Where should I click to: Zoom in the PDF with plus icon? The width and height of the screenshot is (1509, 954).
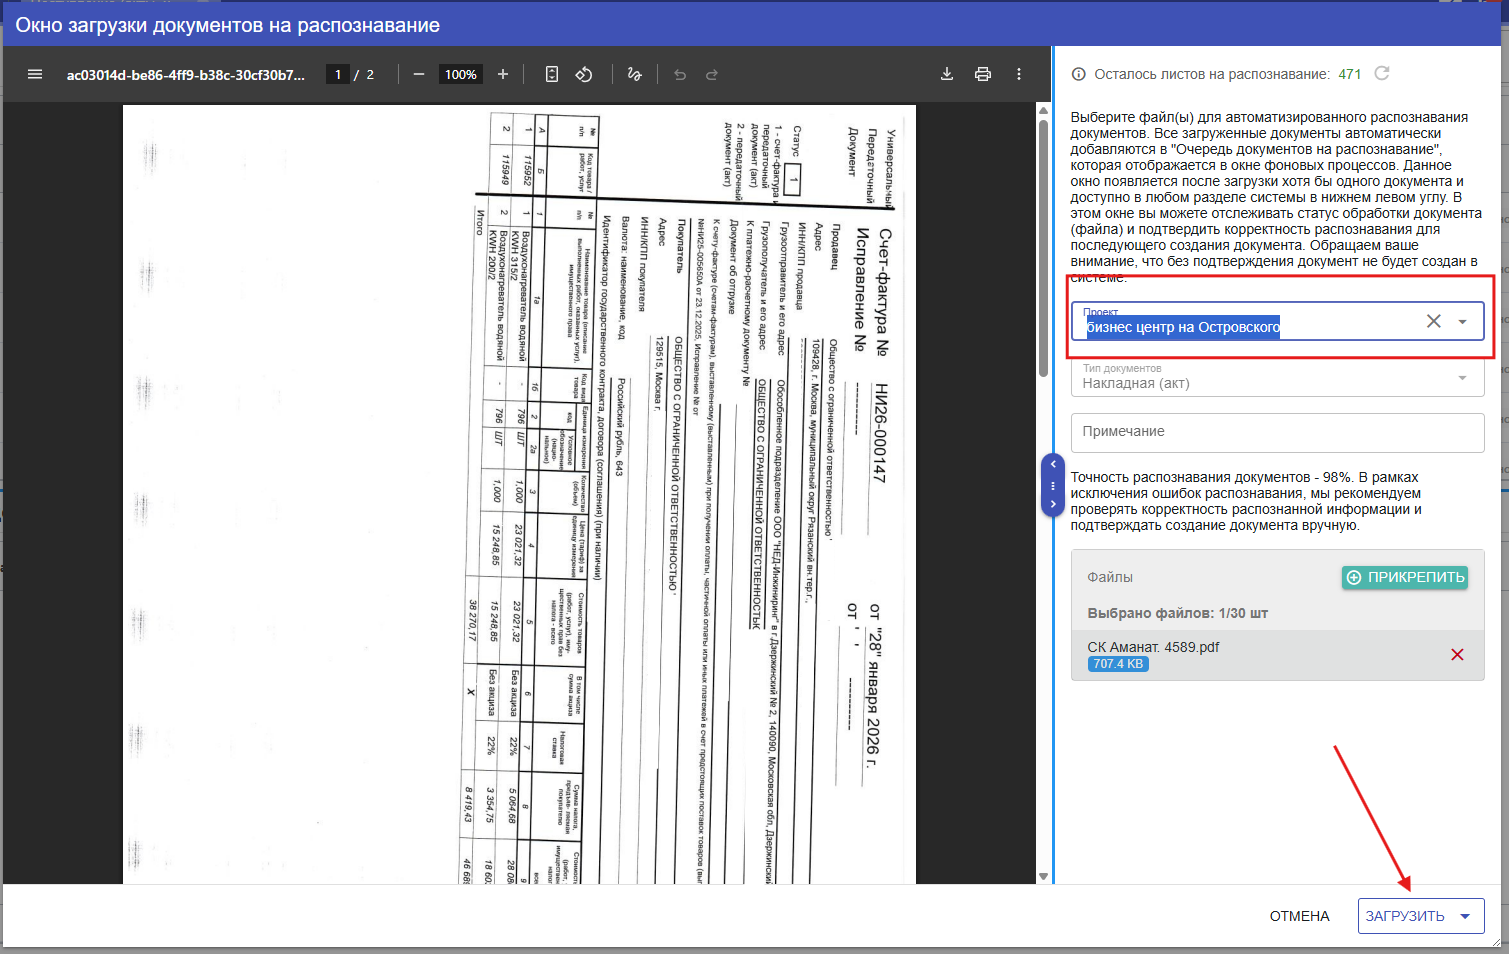click(503, 75)
